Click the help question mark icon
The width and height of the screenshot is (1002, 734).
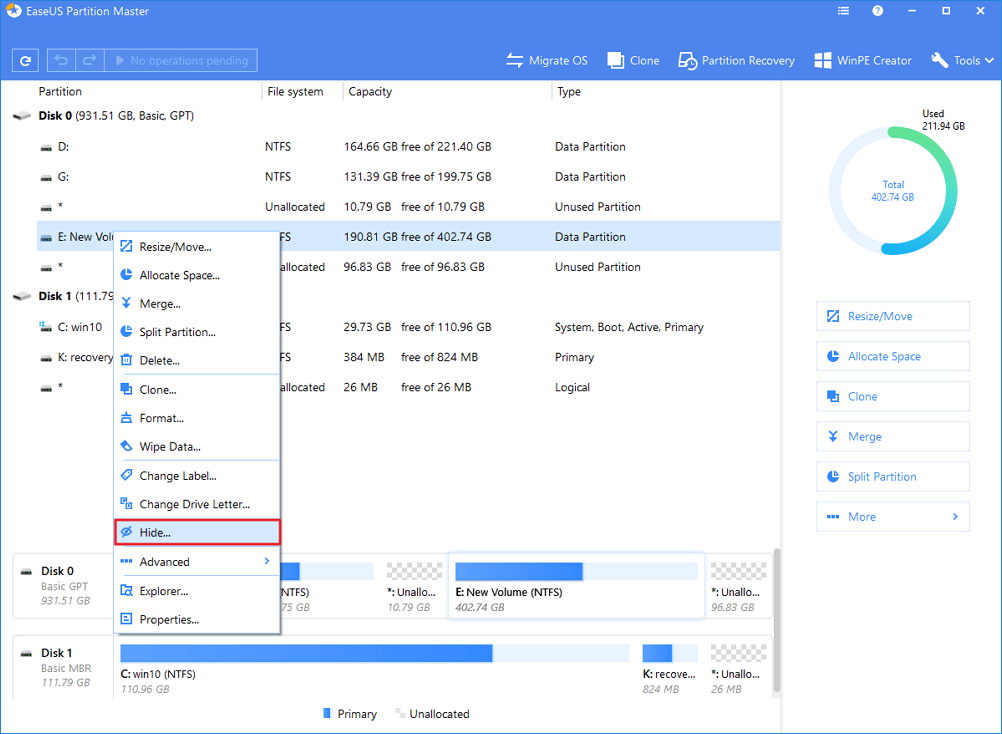[x=878, y=11]
